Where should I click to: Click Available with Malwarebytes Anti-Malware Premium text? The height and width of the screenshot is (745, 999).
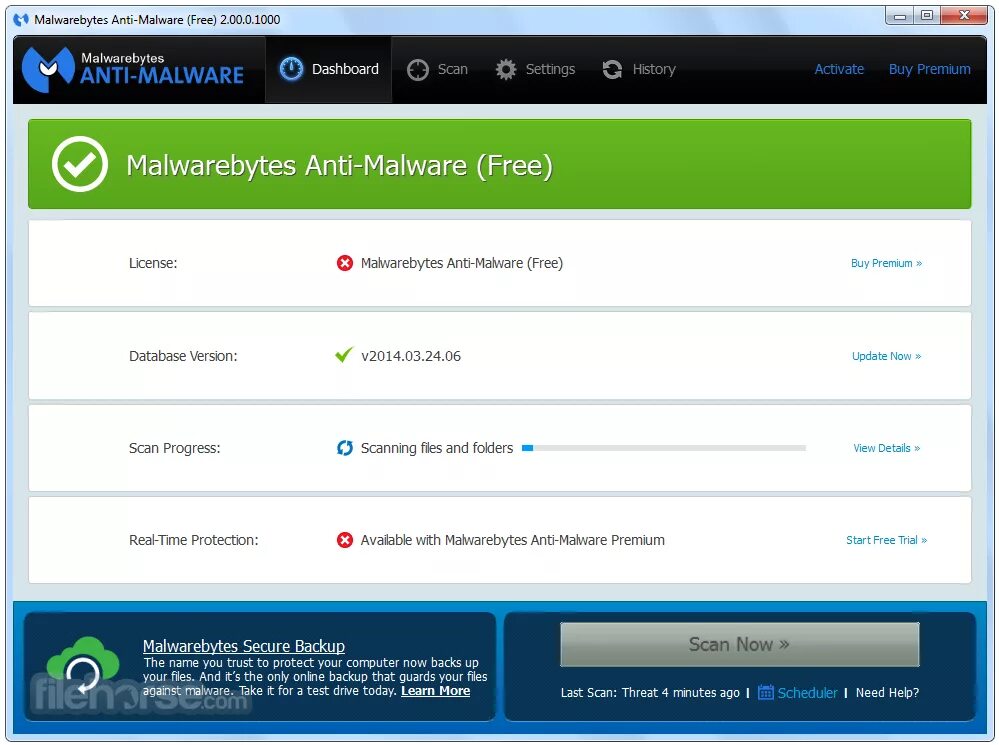512,540
